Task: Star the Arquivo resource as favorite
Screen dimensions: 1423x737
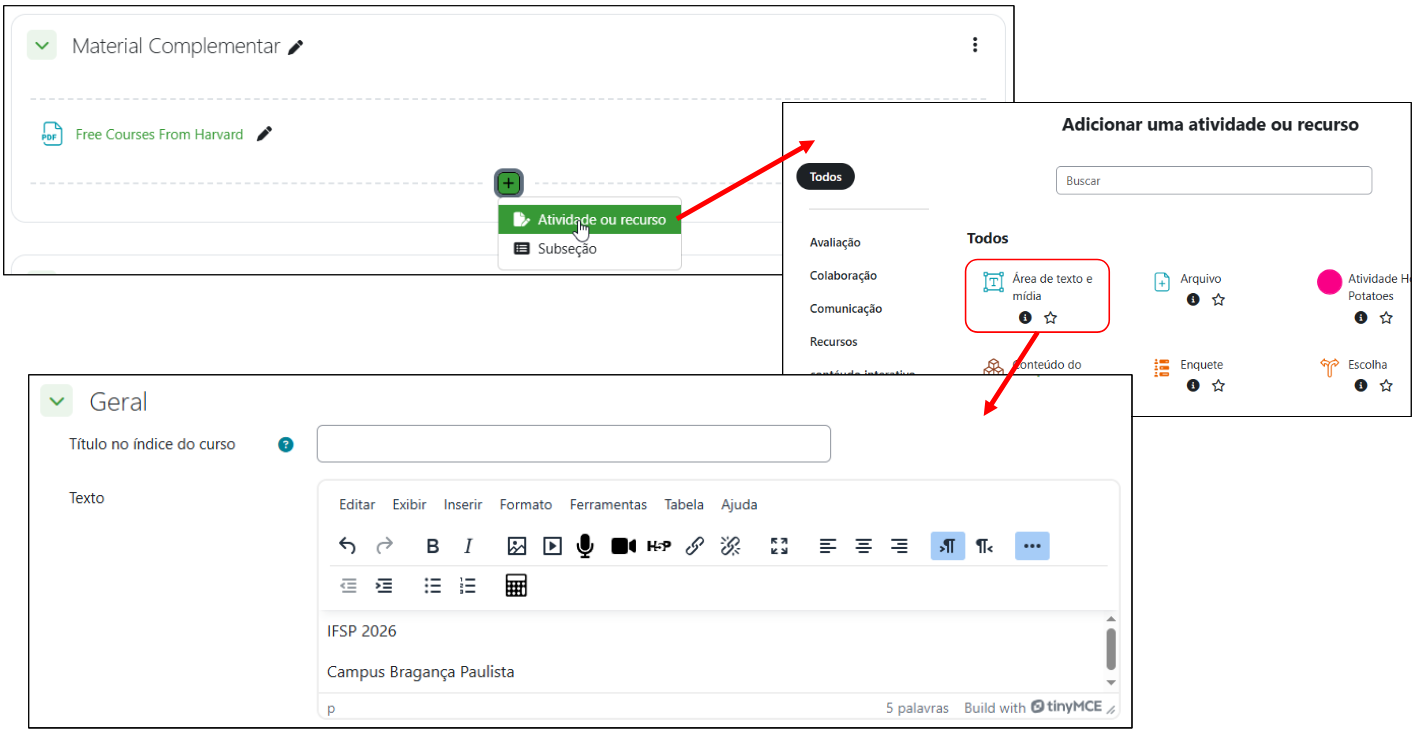Action: [x=1218, y=300]
